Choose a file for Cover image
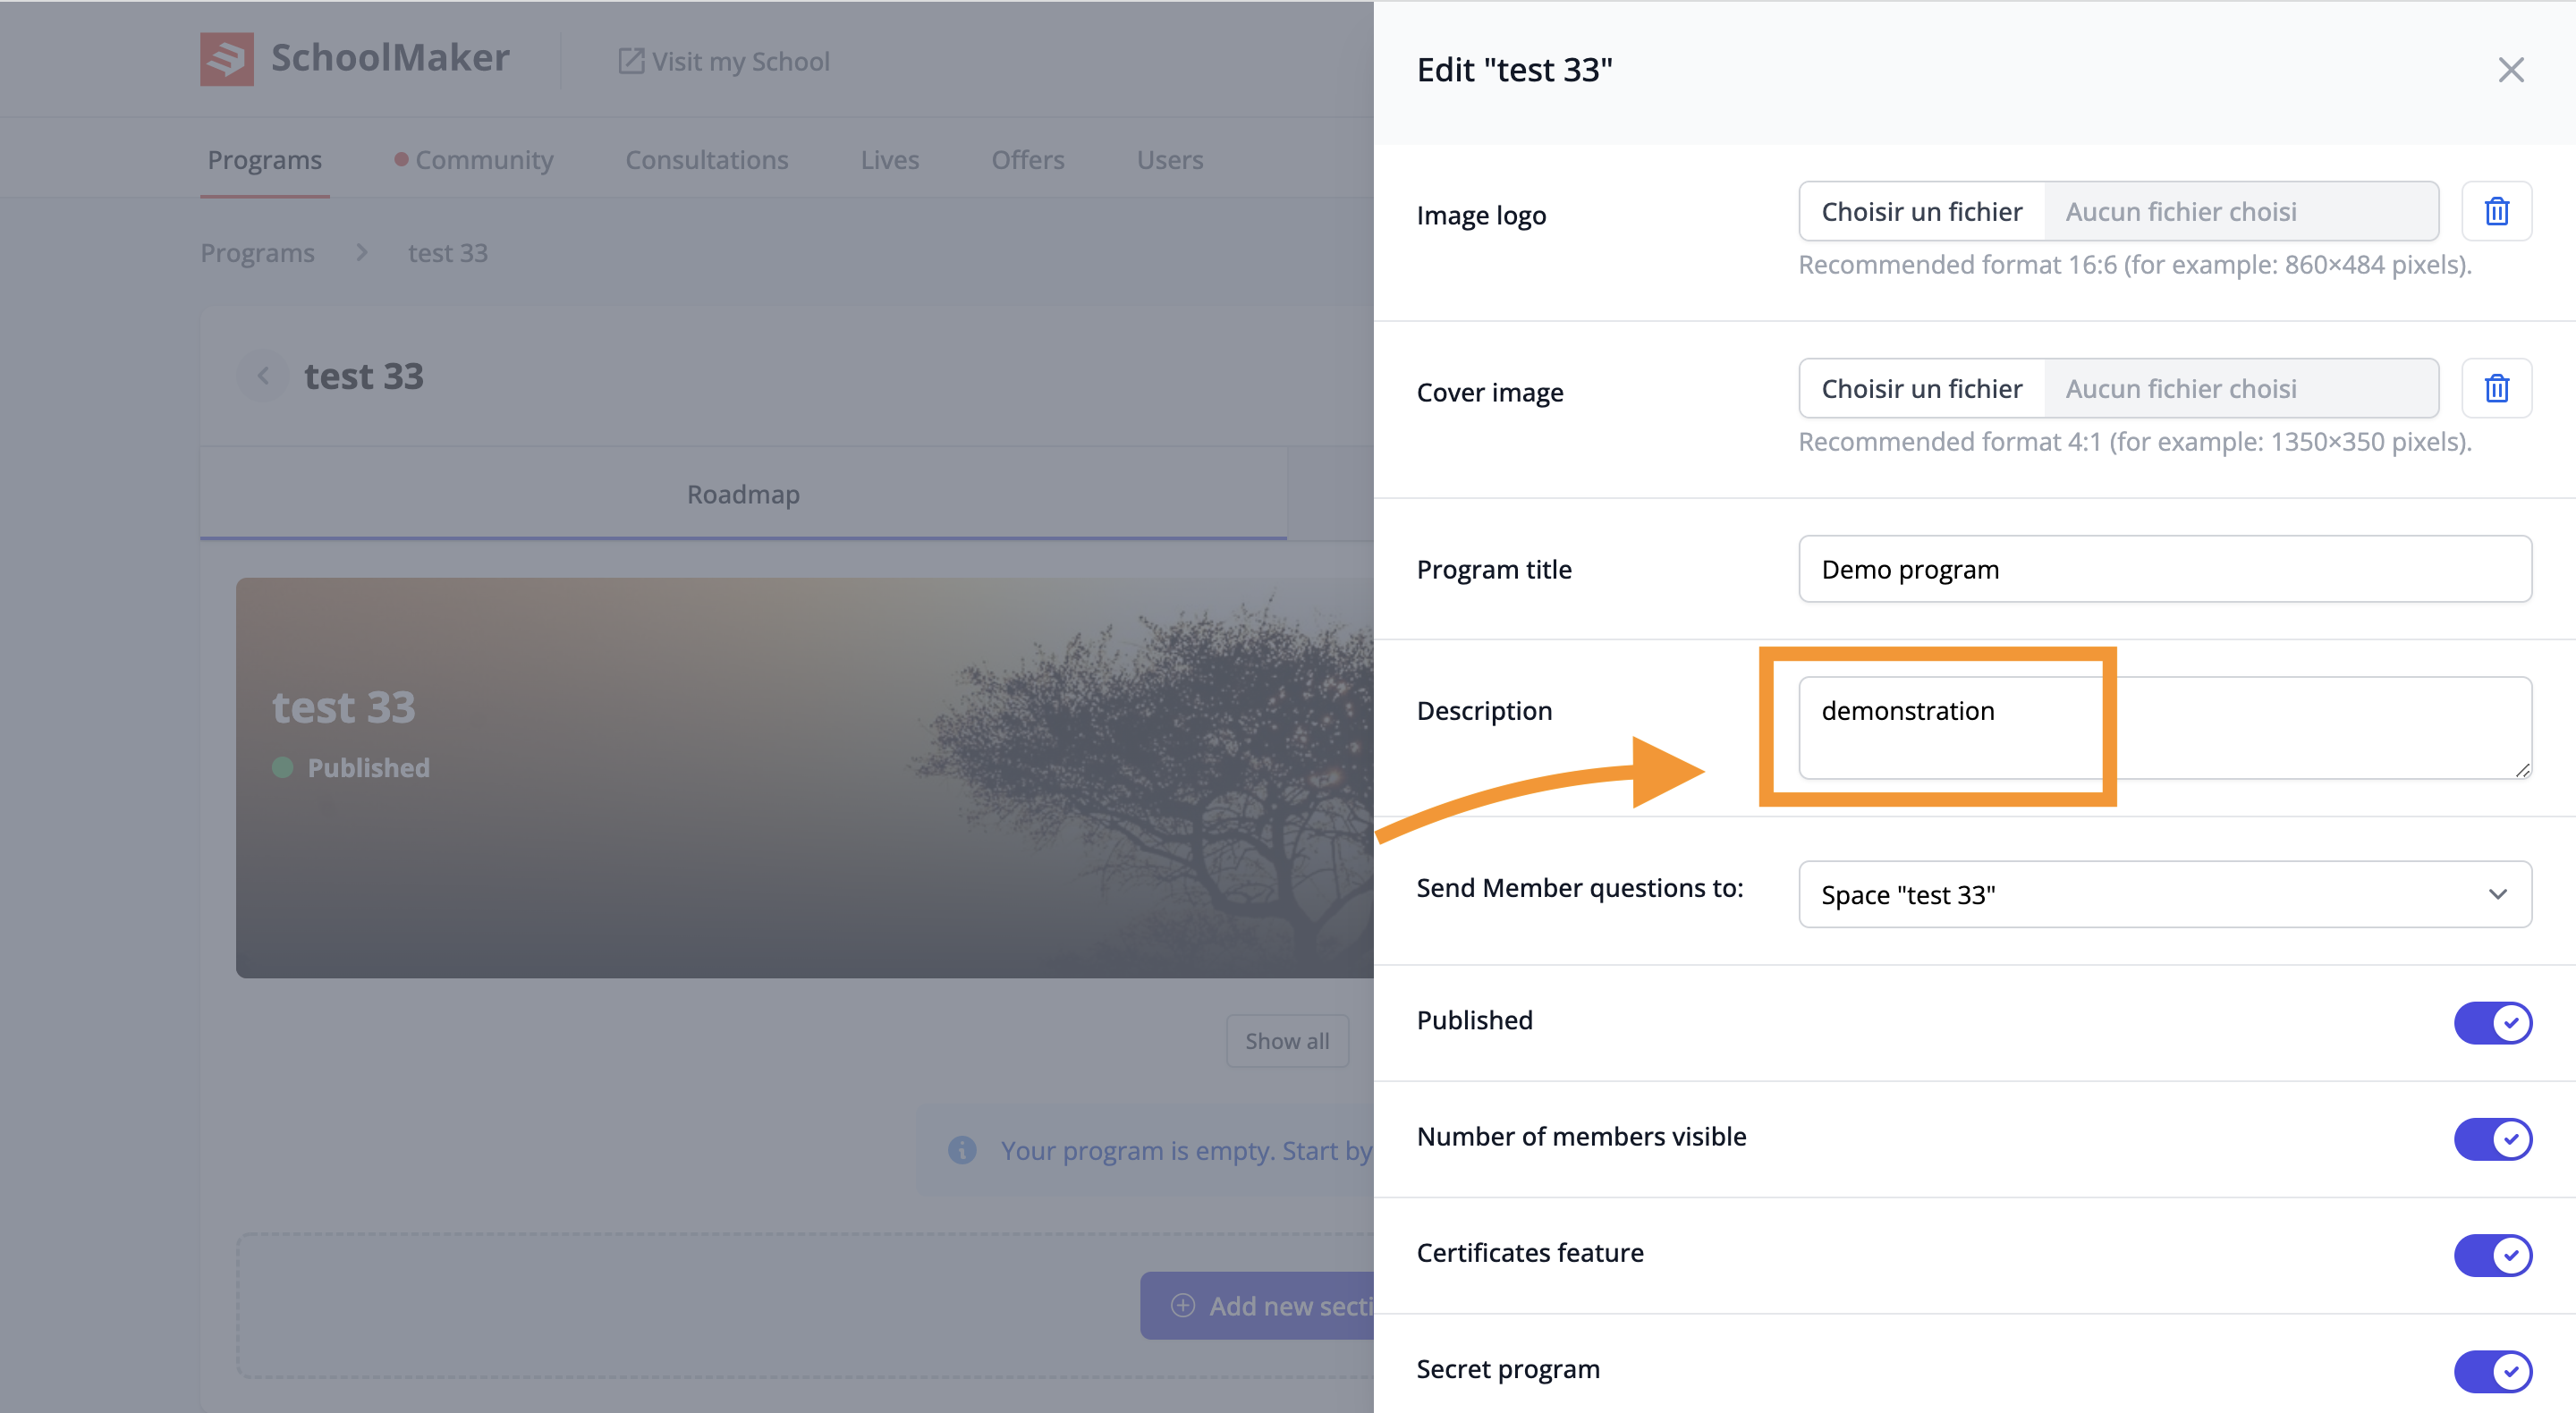The height and width of the screenshot is (1413, 2576). 1921,388
